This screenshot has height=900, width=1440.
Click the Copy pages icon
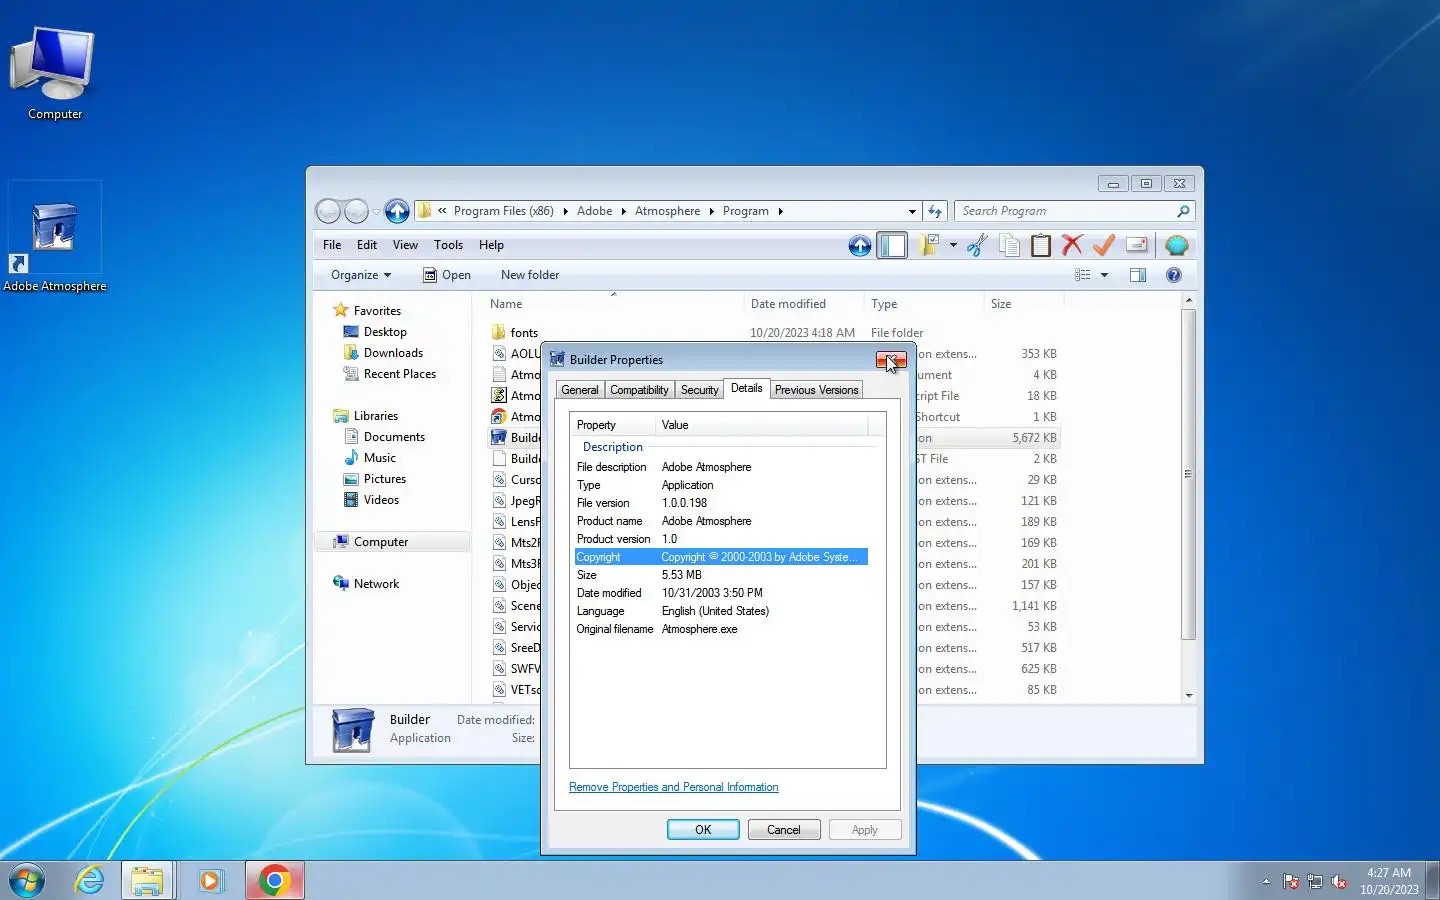click(1009, 245)
